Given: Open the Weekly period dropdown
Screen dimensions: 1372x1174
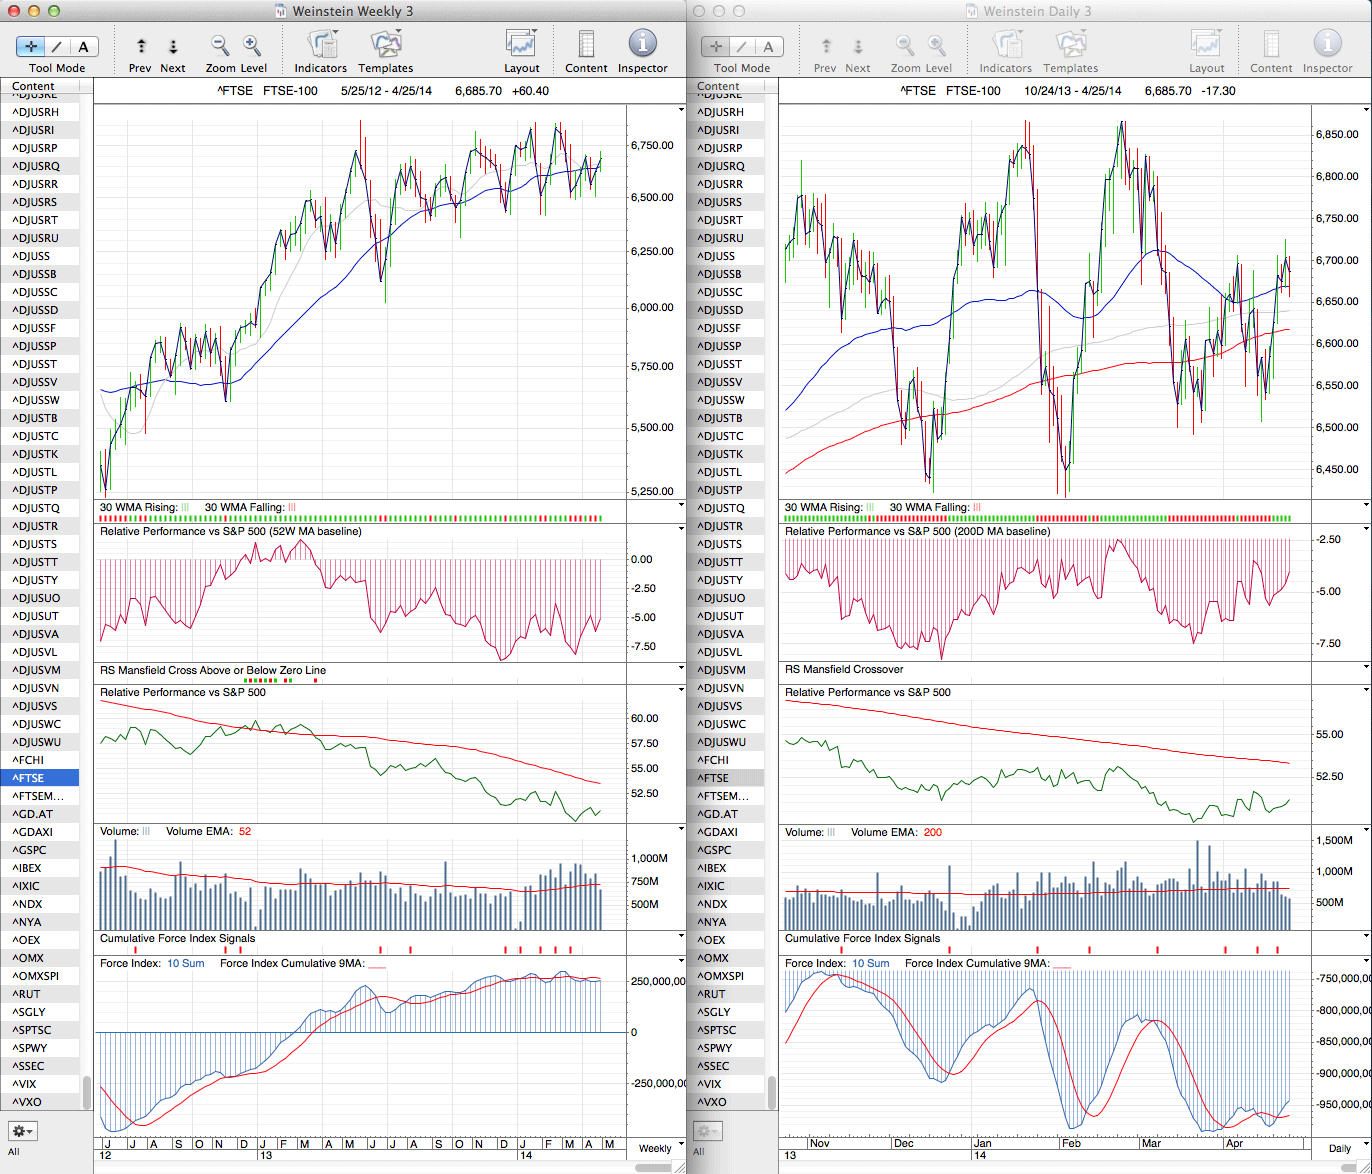Looking at the screenshot, I should pos(655,1148).
